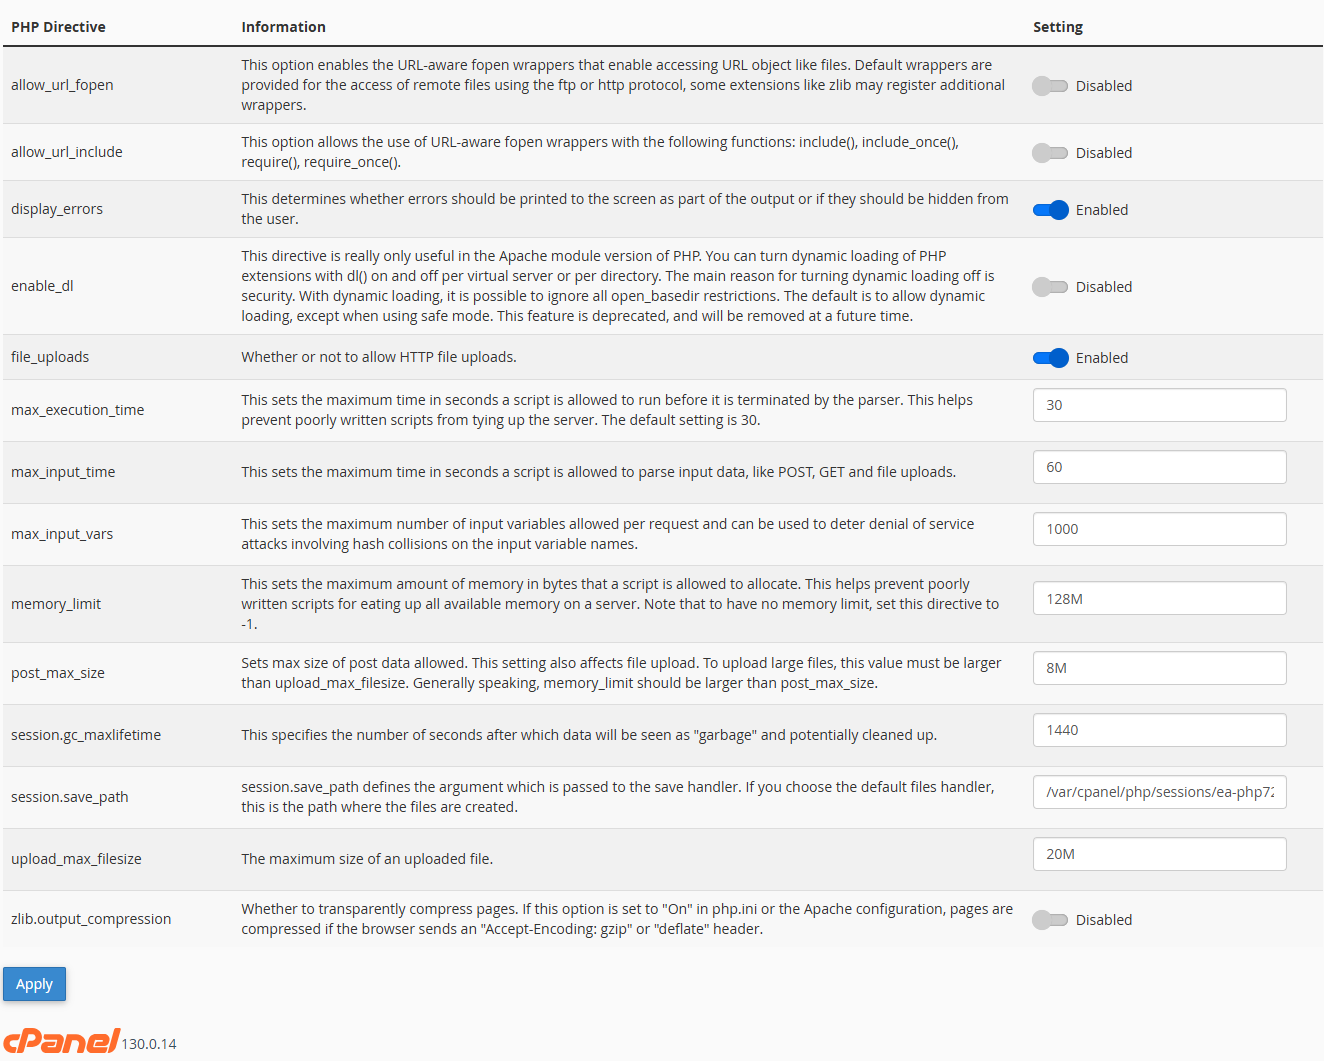Edit the post_max_size field
1324x1061 pixels.
pos(1159,668)
